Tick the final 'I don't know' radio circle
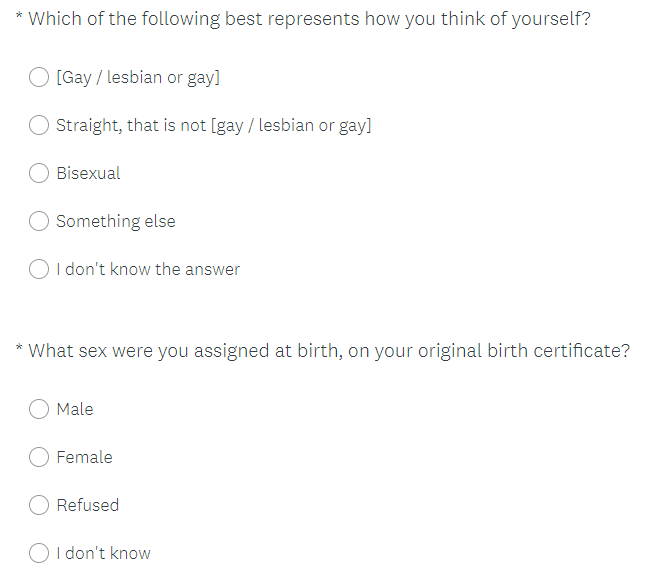This screenshot has width=651, height=588. click(x=39, y=553)
